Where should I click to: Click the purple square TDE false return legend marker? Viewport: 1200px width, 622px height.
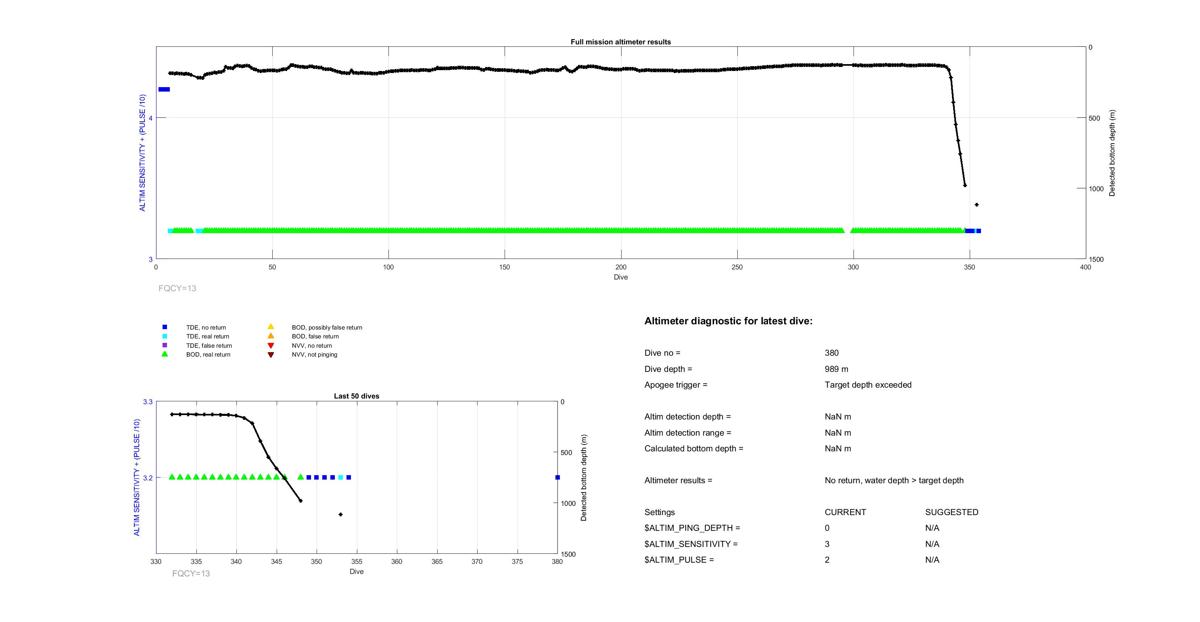point(165,345)
